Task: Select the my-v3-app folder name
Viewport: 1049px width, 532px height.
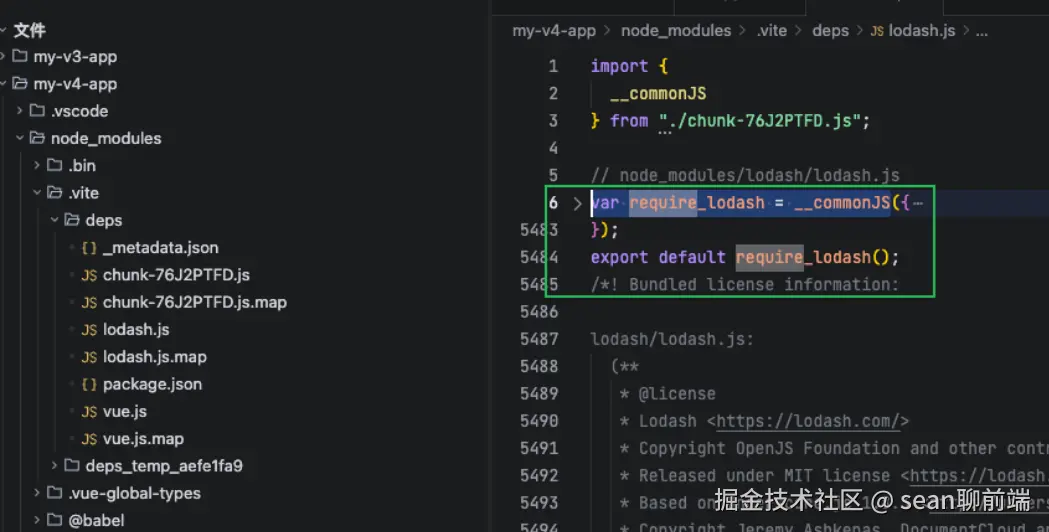Action: coord(75,57)
